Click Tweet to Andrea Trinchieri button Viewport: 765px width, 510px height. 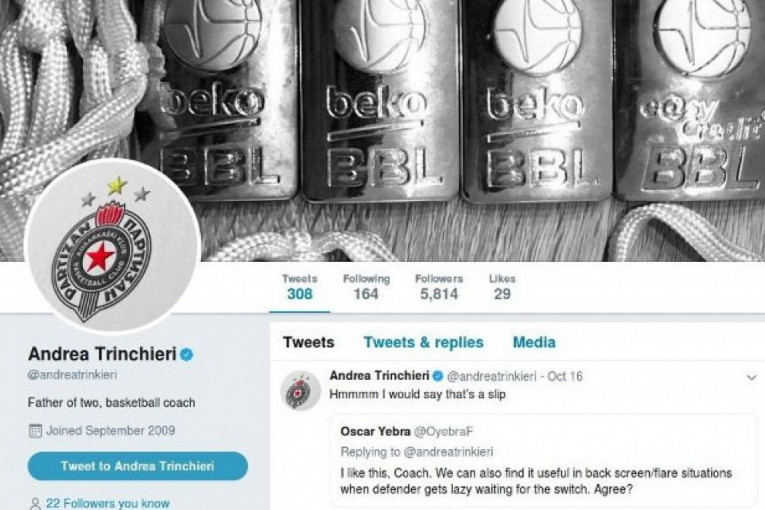(138, 466)
